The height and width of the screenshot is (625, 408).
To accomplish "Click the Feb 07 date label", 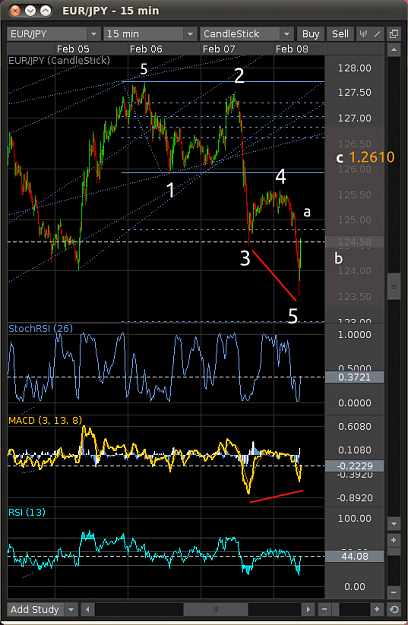I will pyautogui.click(x=219, y=49).
